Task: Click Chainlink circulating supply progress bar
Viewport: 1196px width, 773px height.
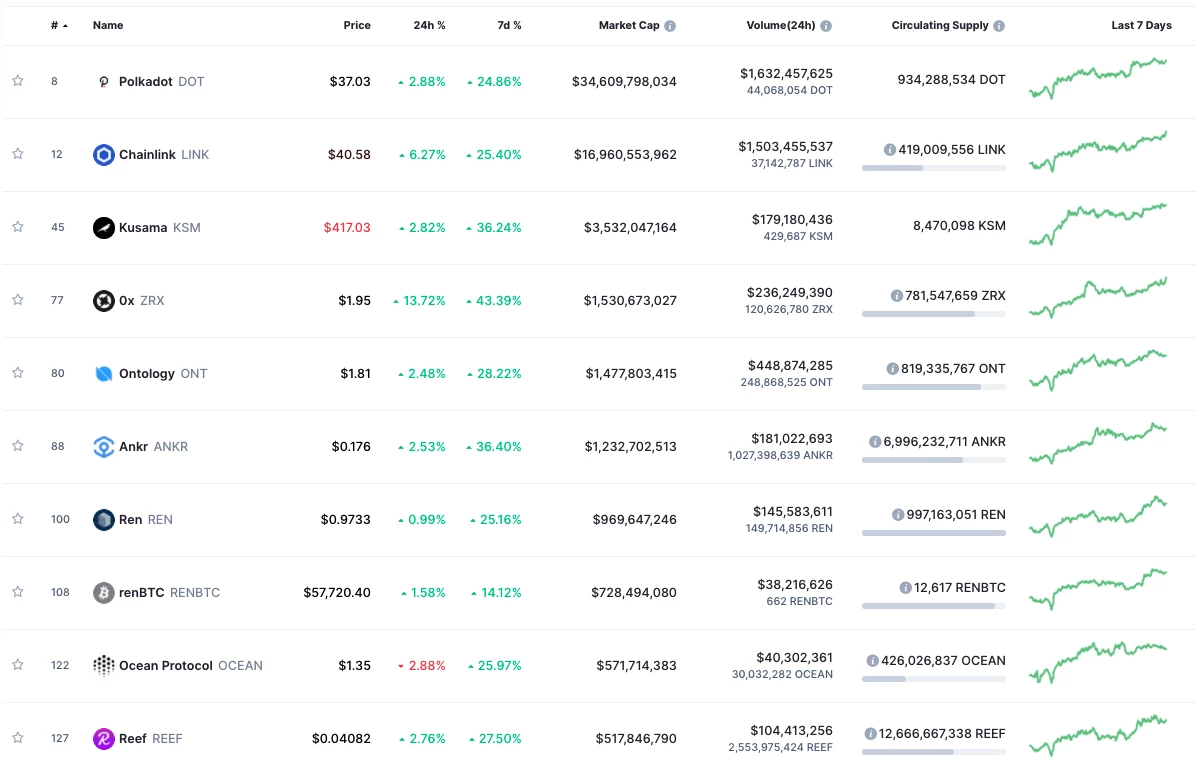Action: 934,168
